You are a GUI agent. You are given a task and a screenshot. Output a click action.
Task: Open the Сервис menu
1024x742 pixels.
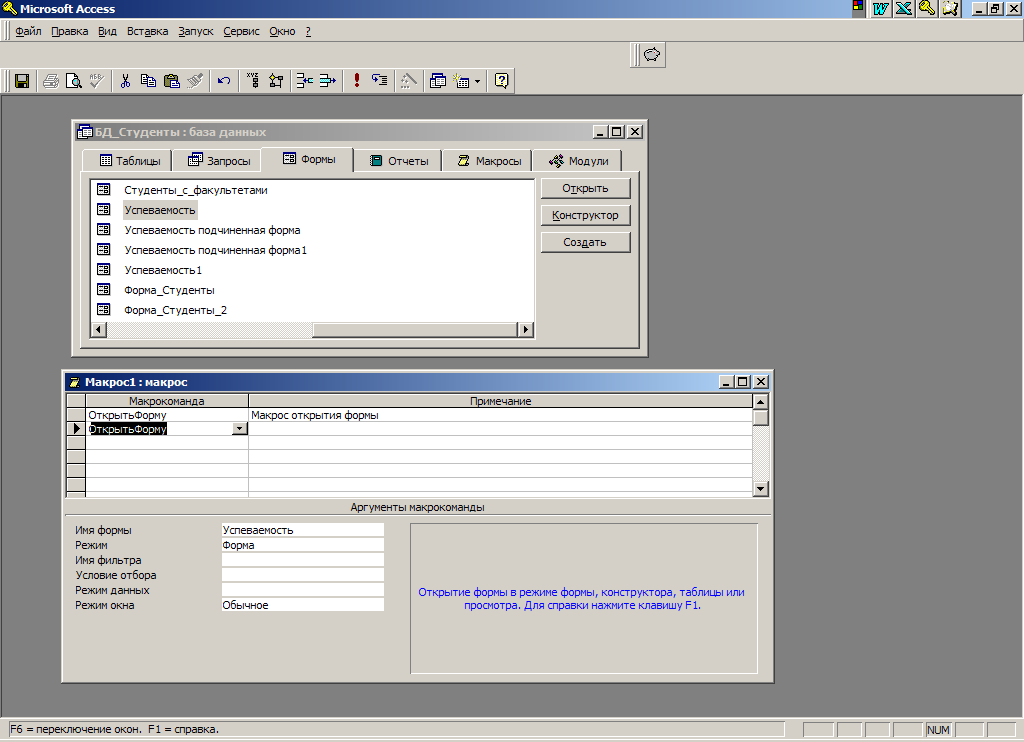click(242, 31)
